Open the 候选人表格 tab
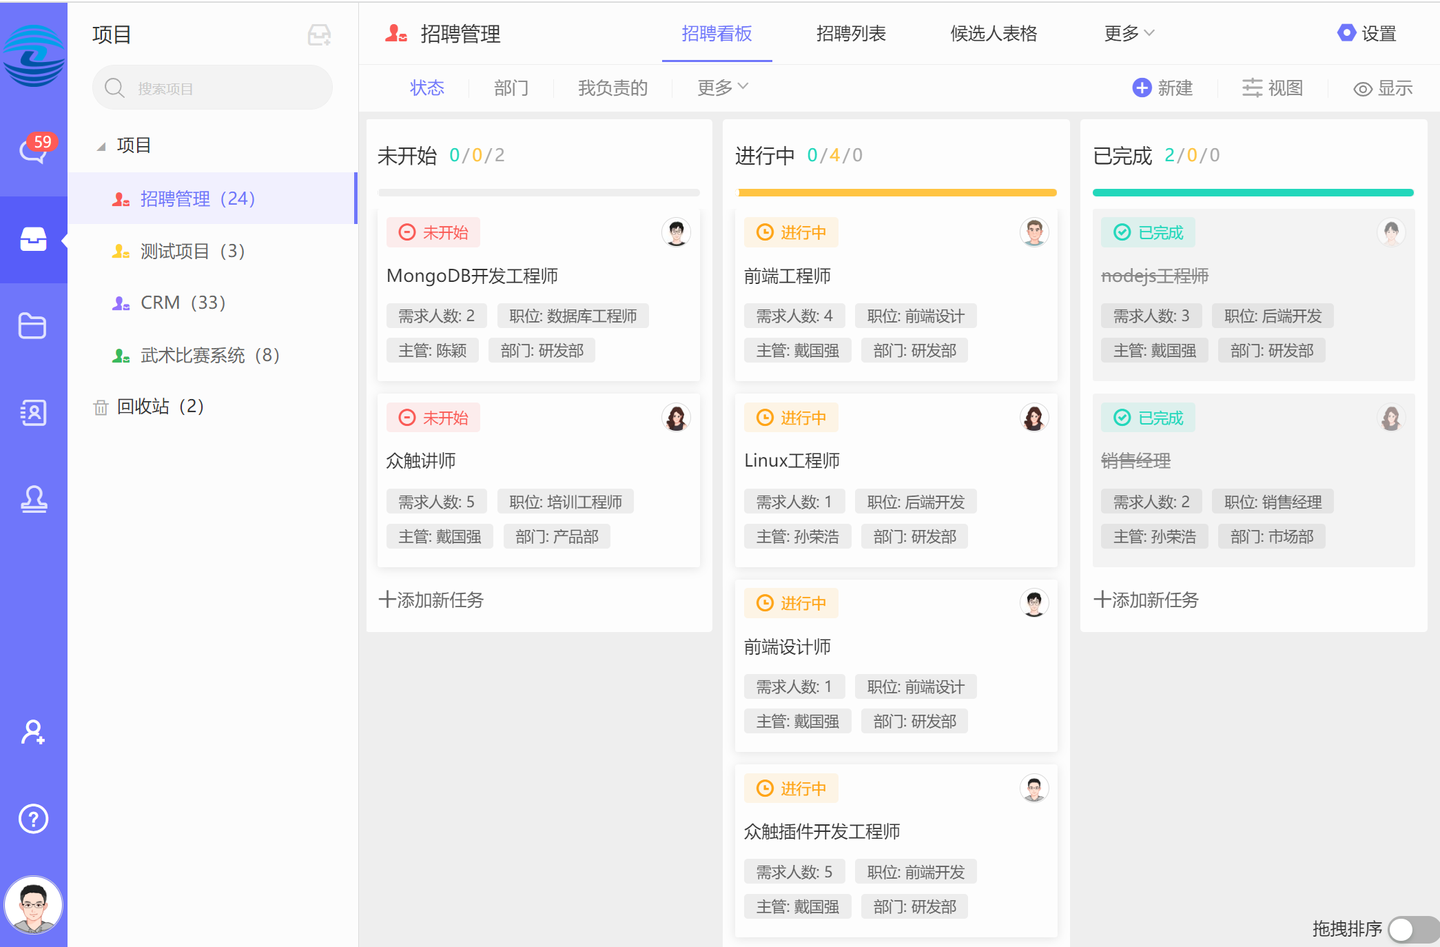The image size is (1440, 947). [992, 33]
